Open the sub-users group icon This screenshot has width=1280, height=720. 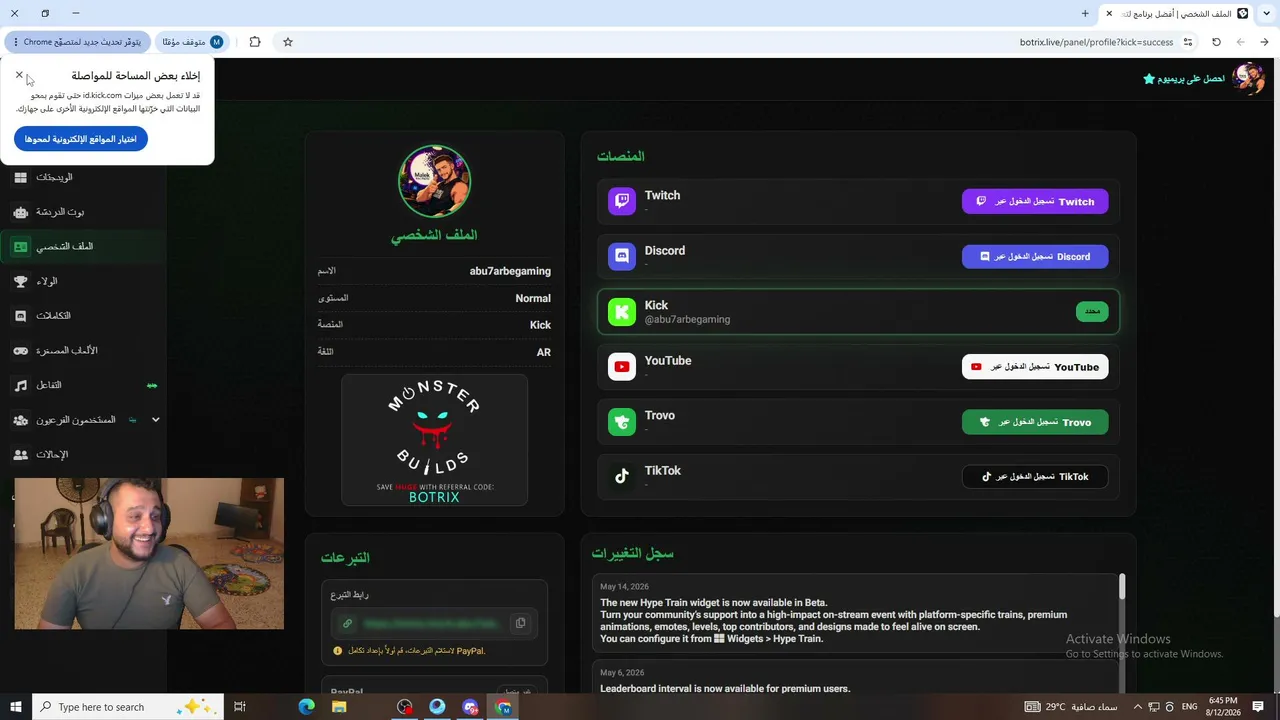coord(21,420)
